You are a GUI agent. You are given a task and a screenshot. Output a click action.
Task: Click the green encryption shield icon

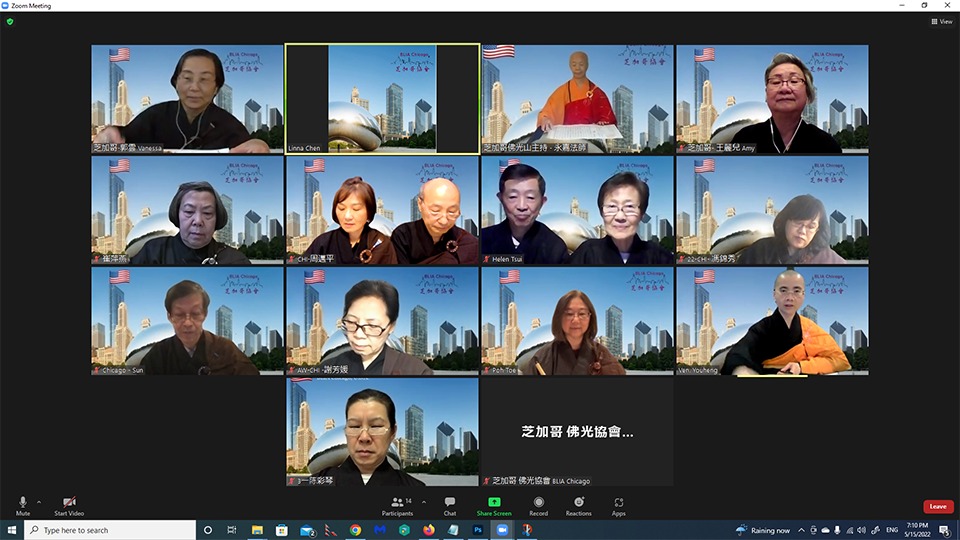tap(10, 21)
